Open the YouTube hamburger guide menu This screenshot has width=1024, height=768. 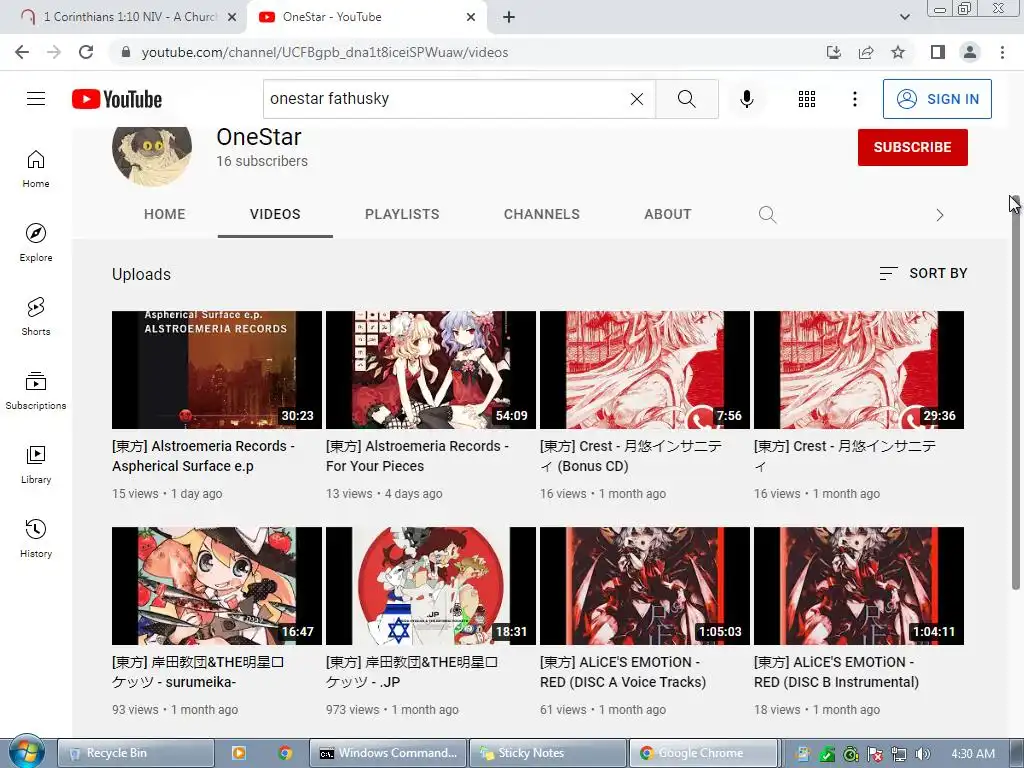[x=36, y=99]
